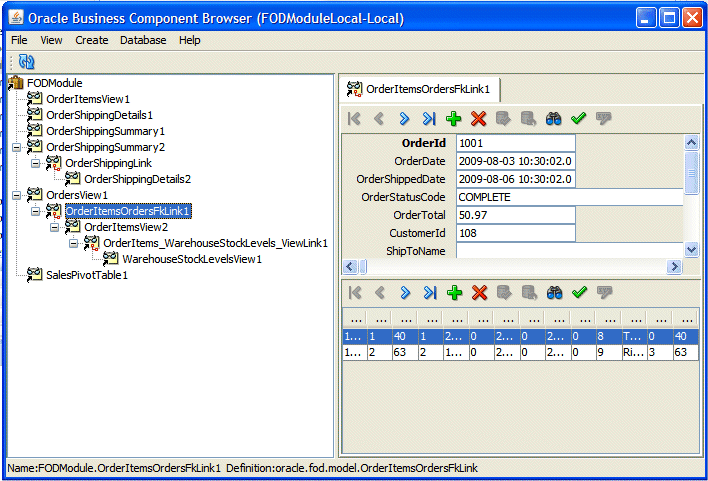Viewport: 708px width, 481px height.
Task: Go to last record in lower toolbar
Action: 430,293
